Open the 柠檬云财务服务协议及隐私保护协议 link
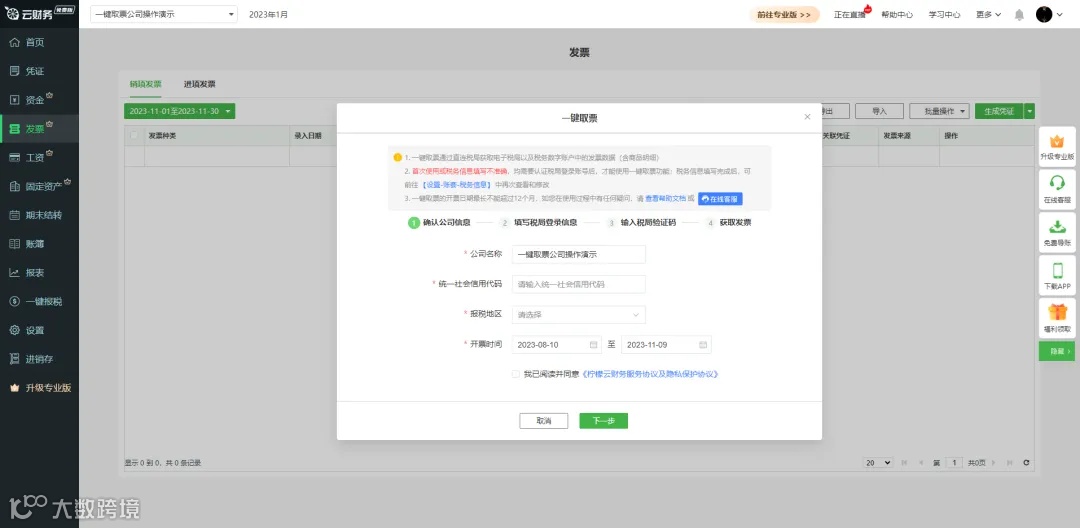The image size is (1080, 528). 651,374
